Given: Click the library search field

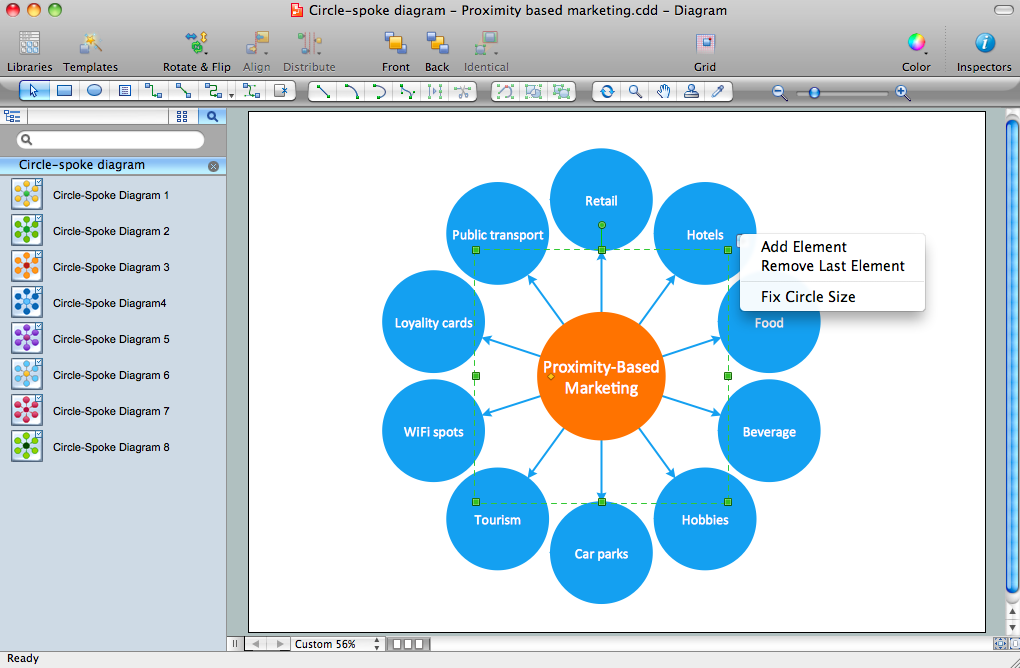Looking at the screenshot, I should pos(110,140).
